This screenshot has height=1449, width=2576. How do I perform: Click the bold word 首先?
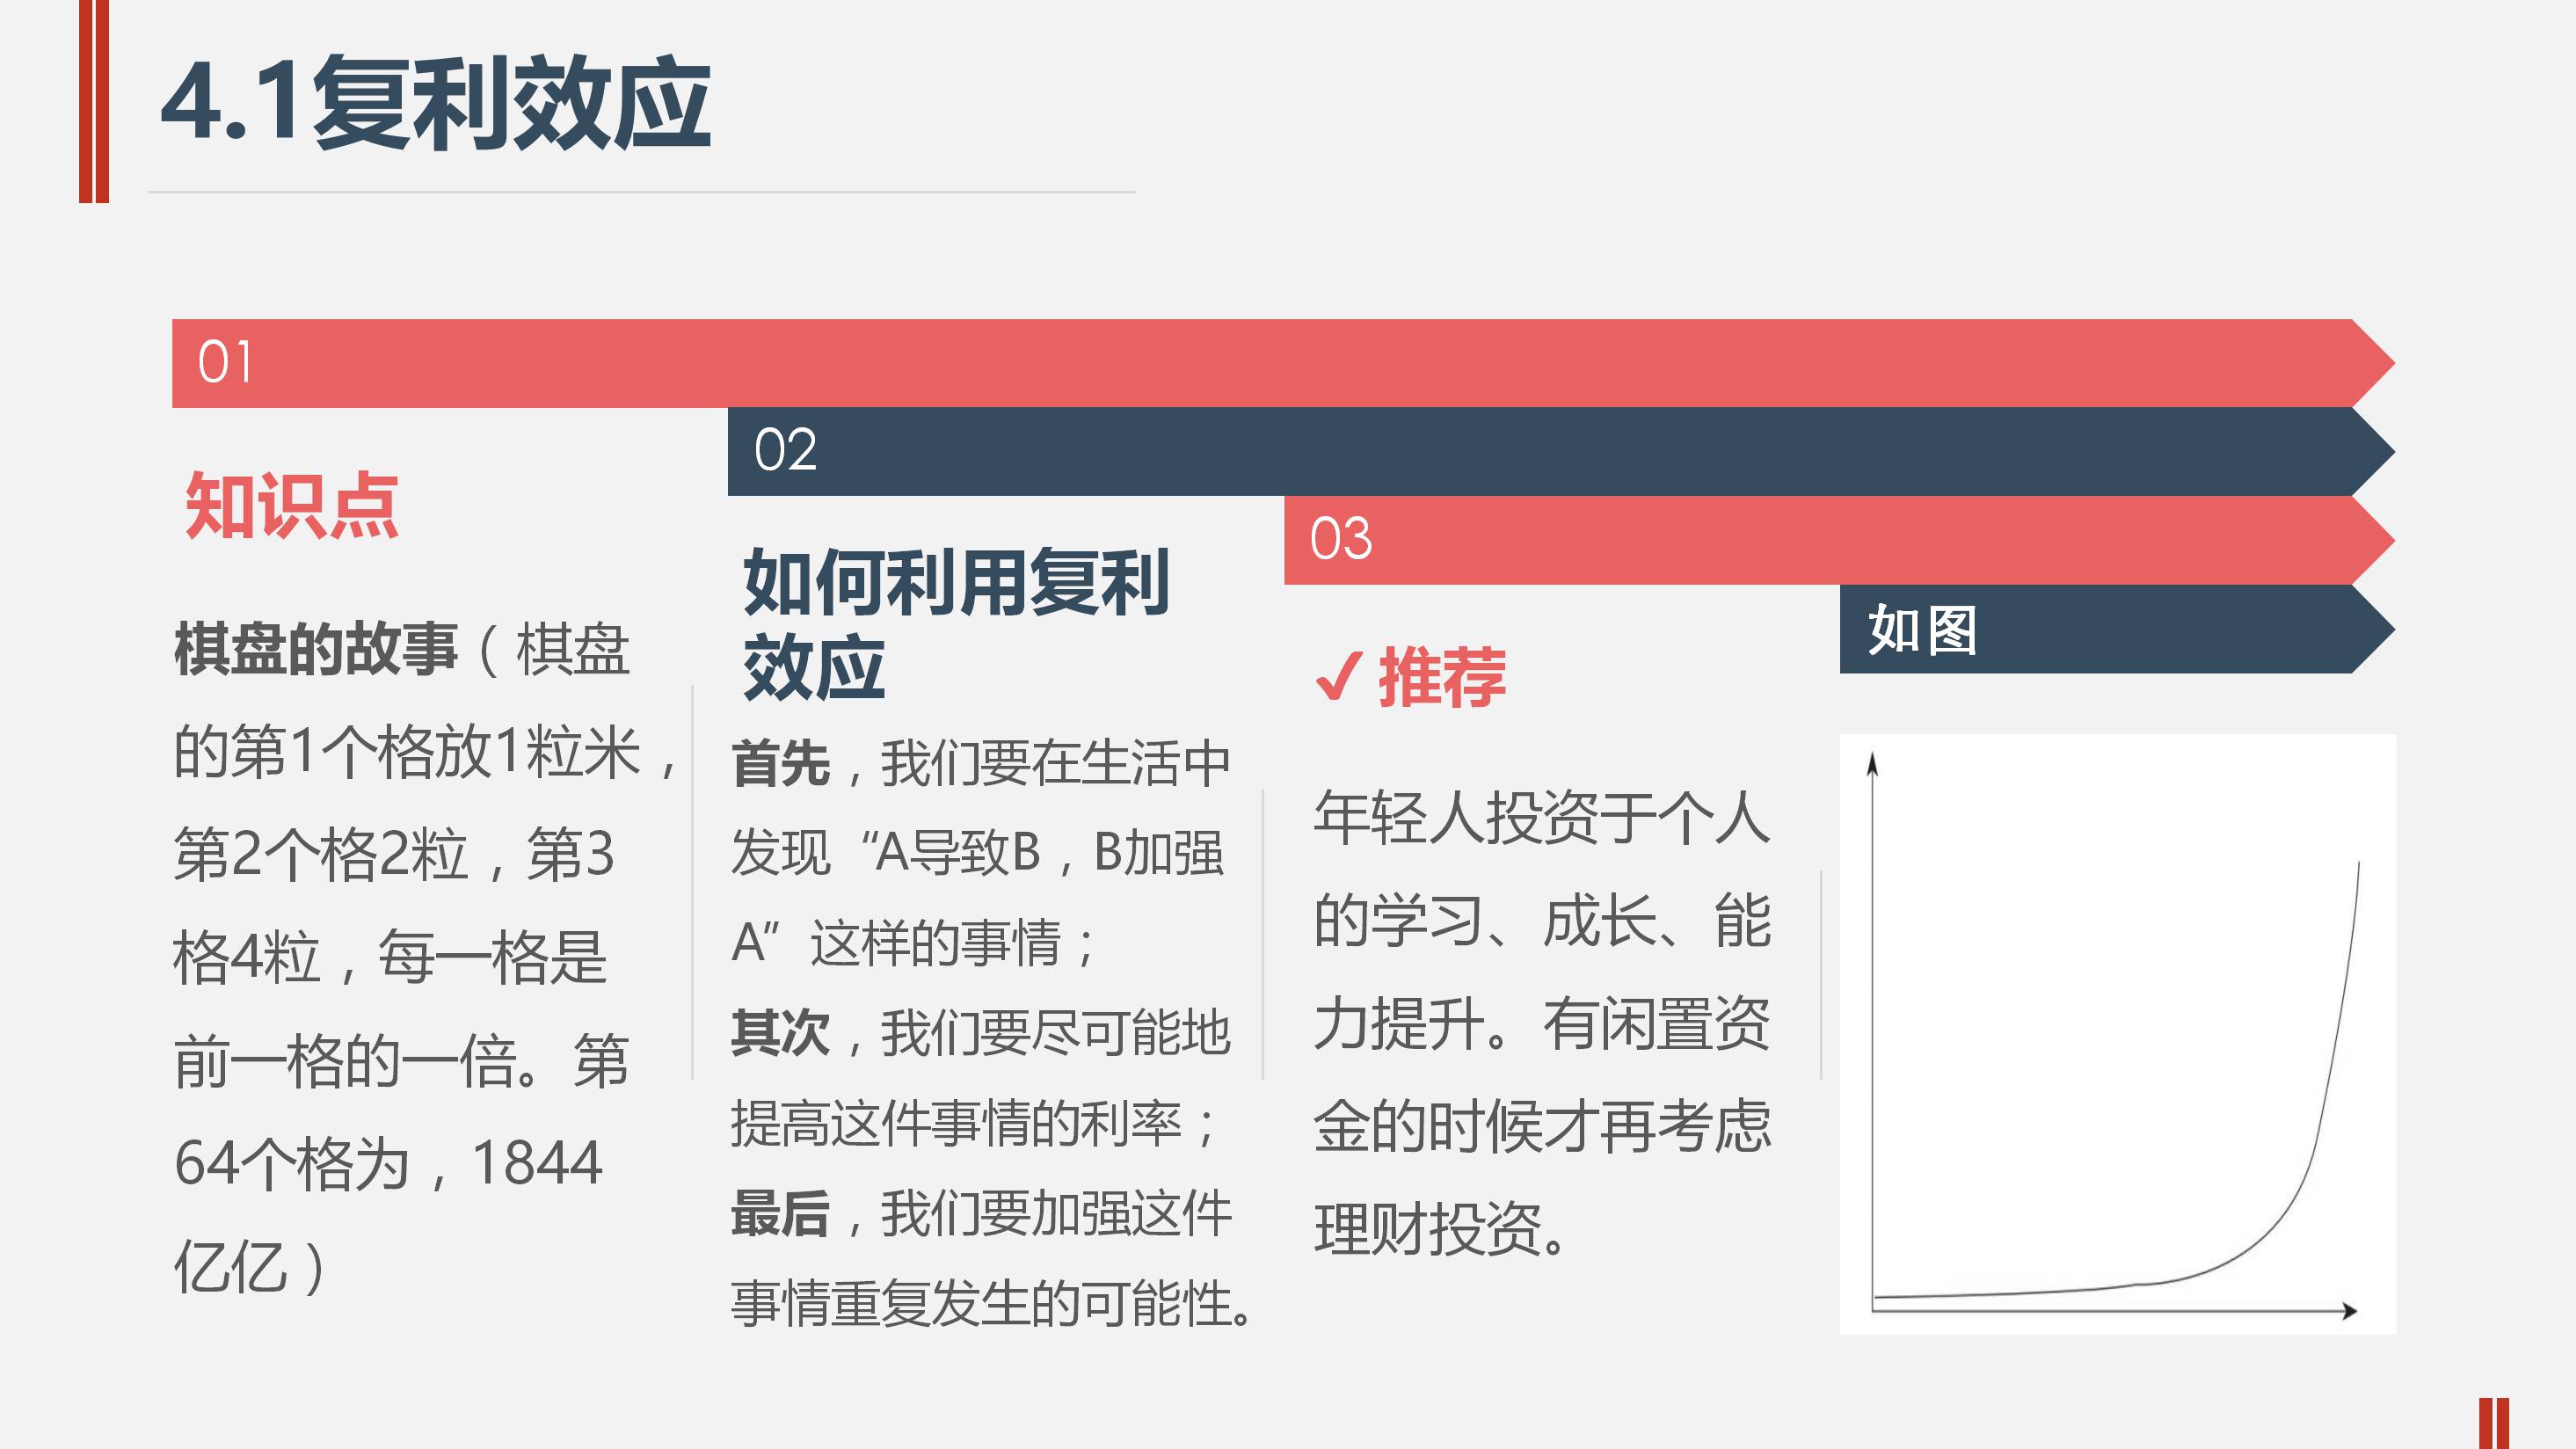click(780, 764)
